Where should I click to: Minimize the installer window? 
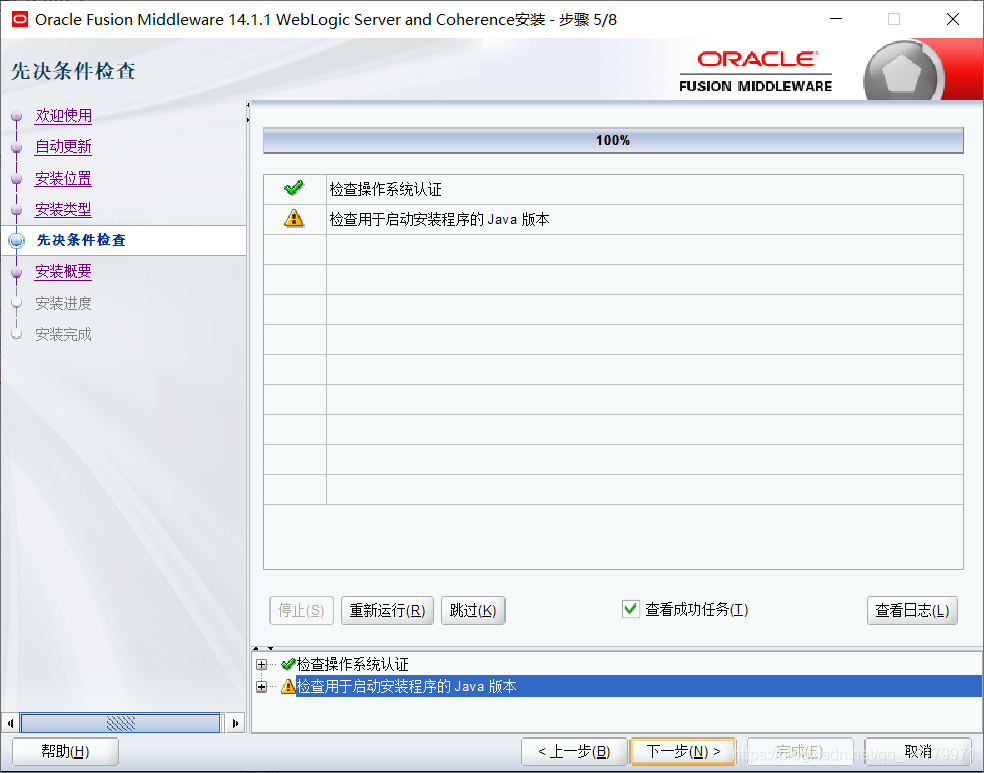(x=836, y=19)
